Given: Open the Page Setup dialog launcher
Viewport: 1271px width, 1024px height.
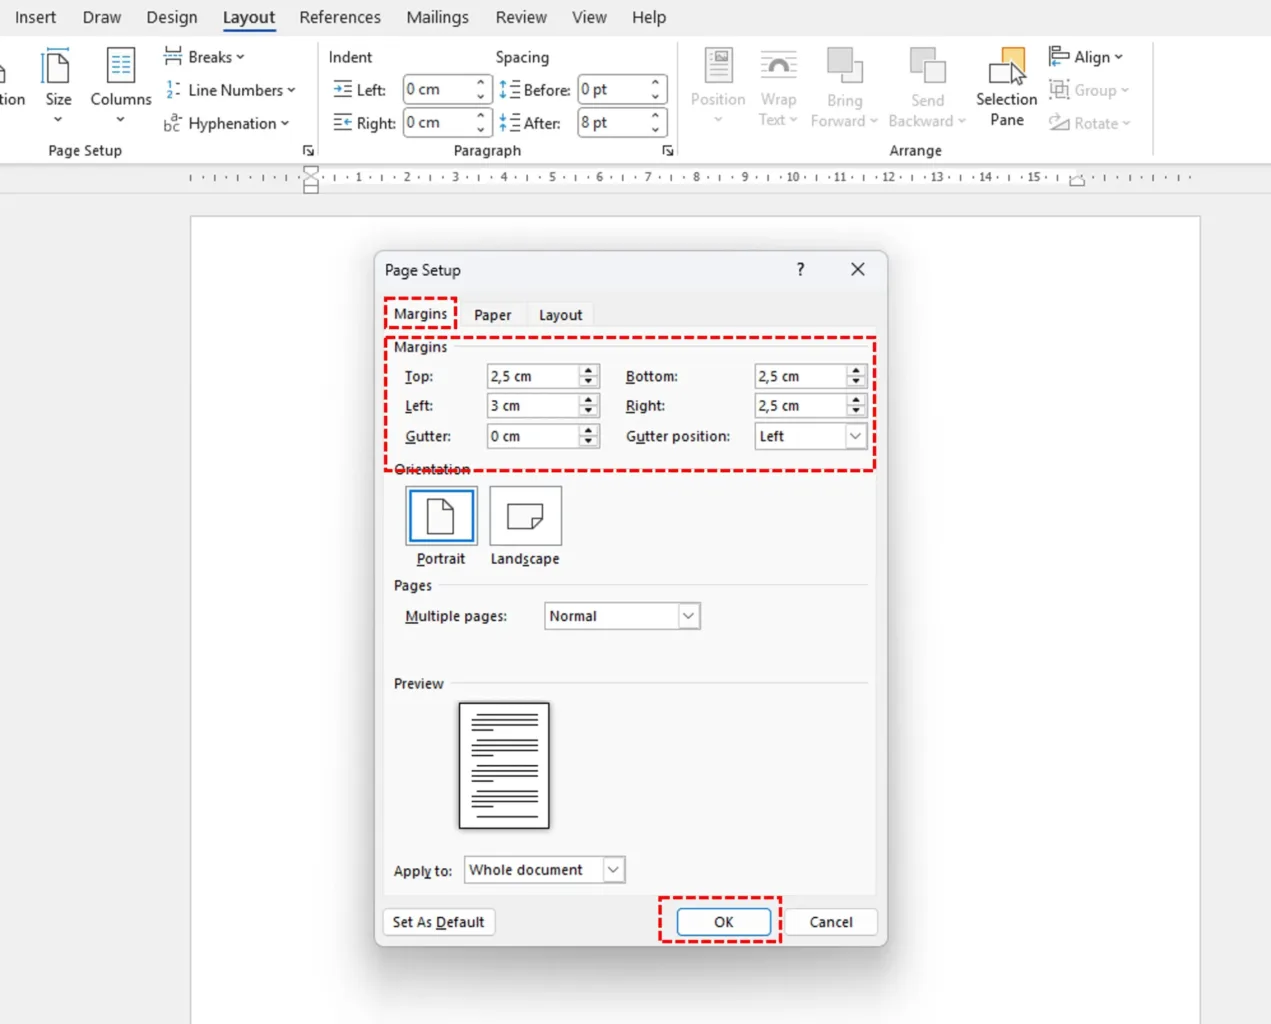Looking at the screenshot, I should [308, 151].
